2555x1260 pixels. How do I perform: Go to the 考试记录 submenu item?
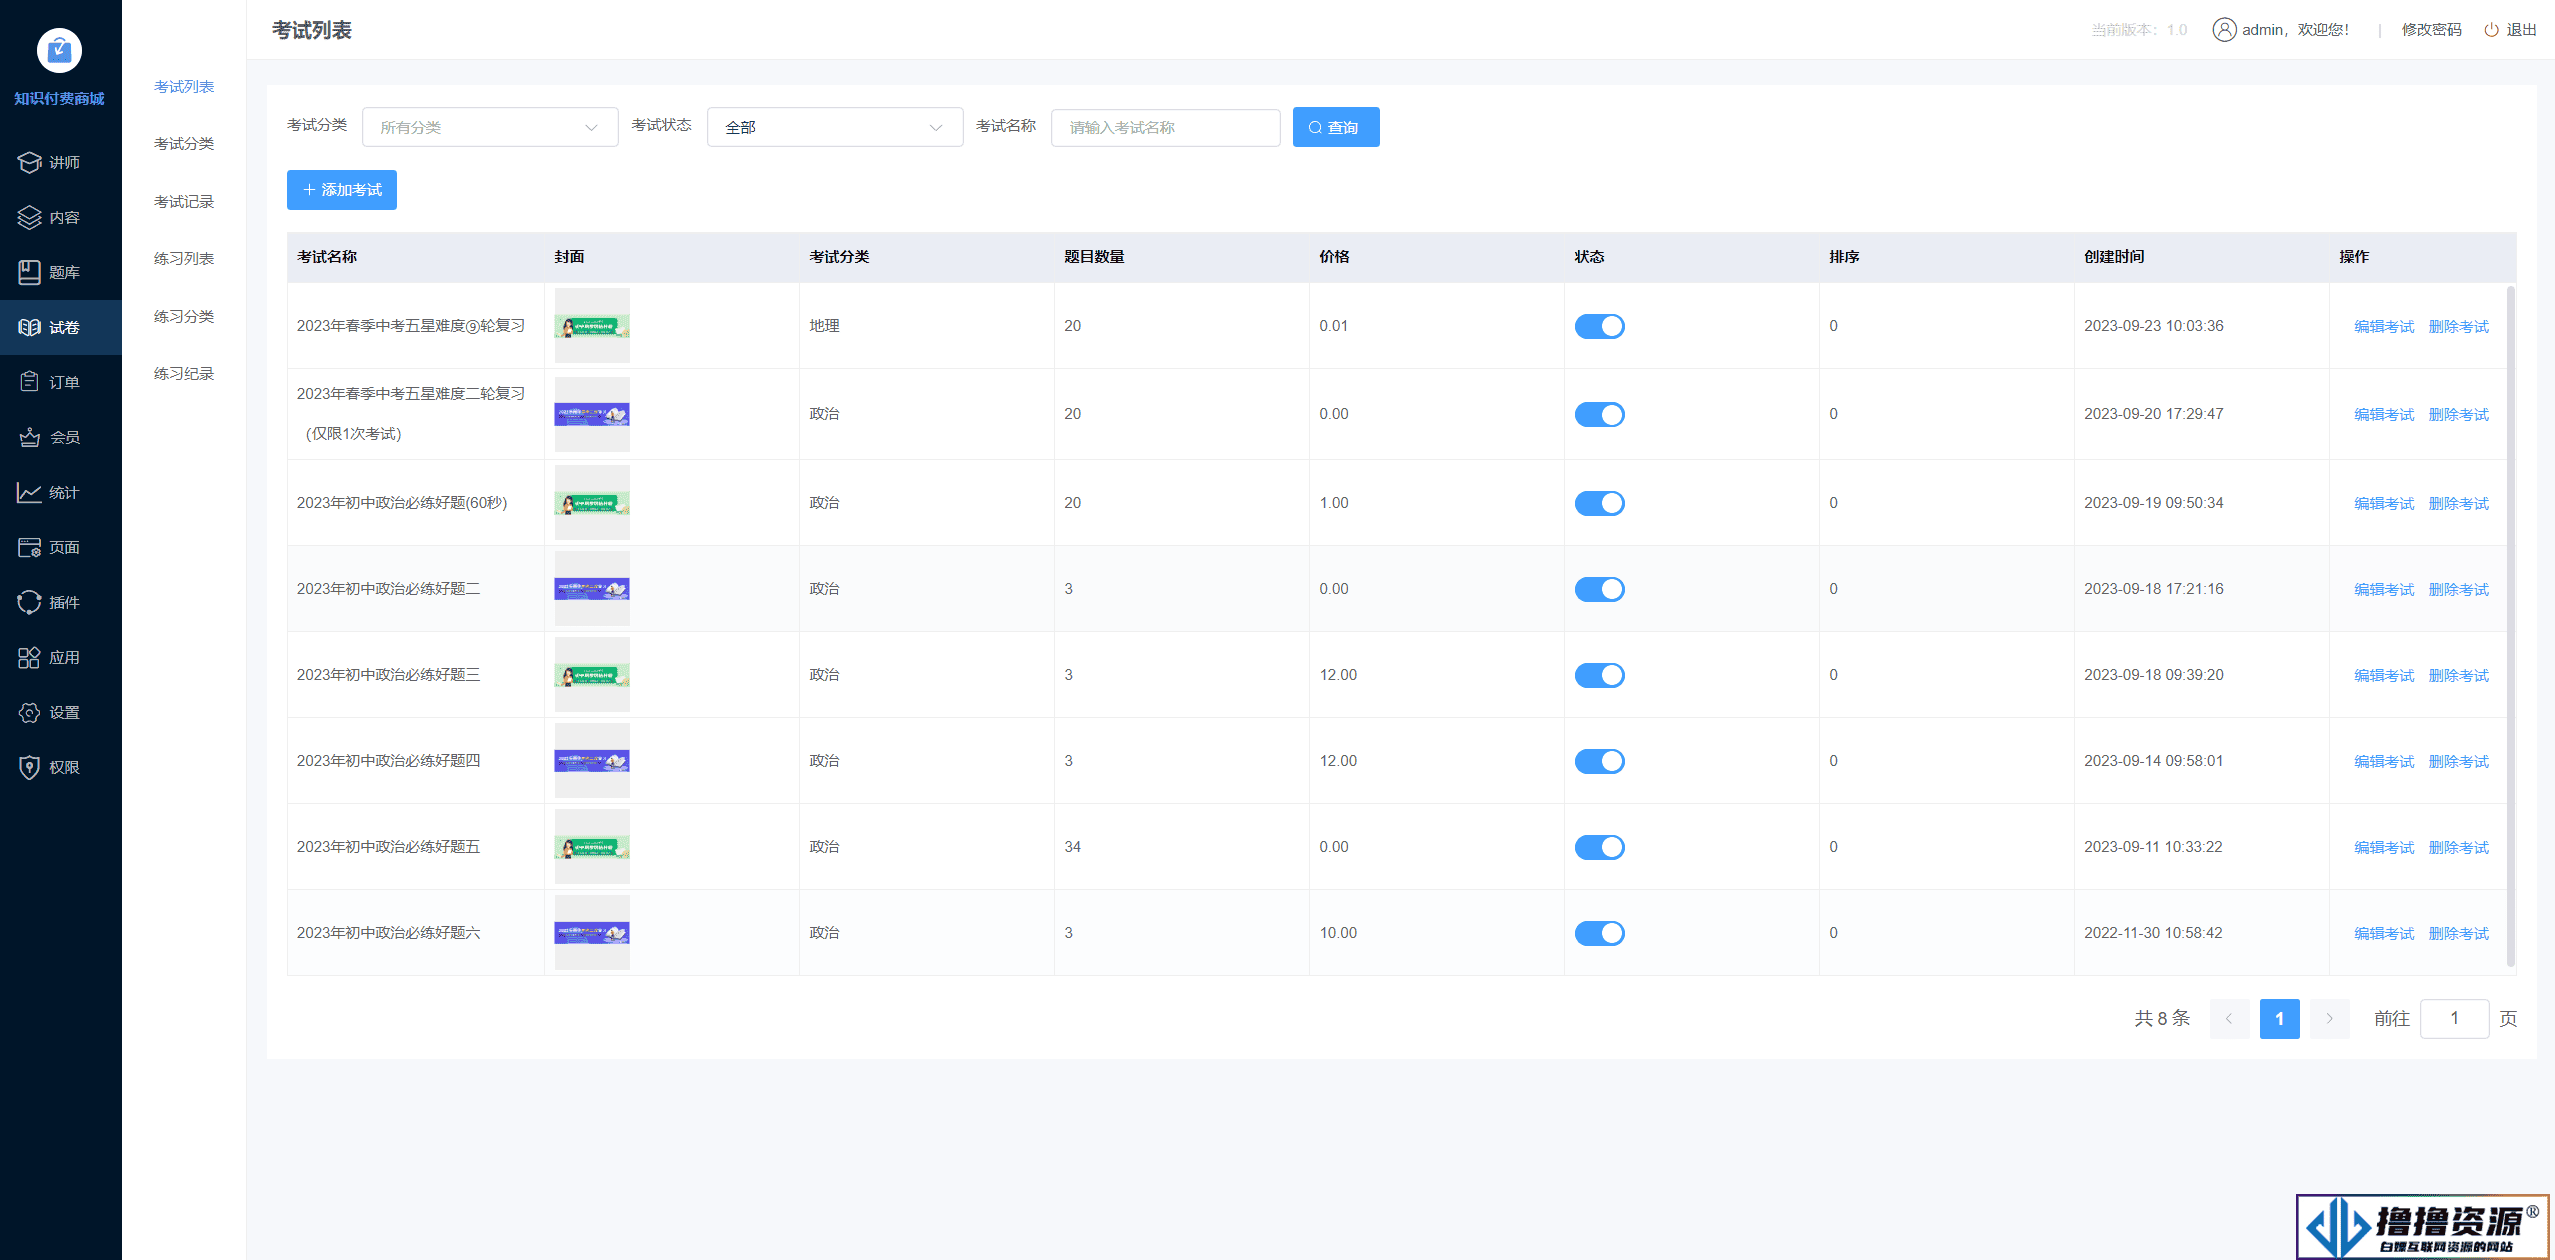point(184,202)
